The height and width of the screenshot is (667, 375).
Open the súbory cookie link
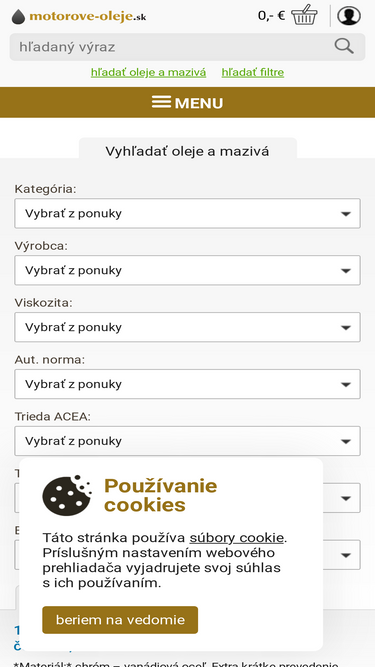coord(236,538)
